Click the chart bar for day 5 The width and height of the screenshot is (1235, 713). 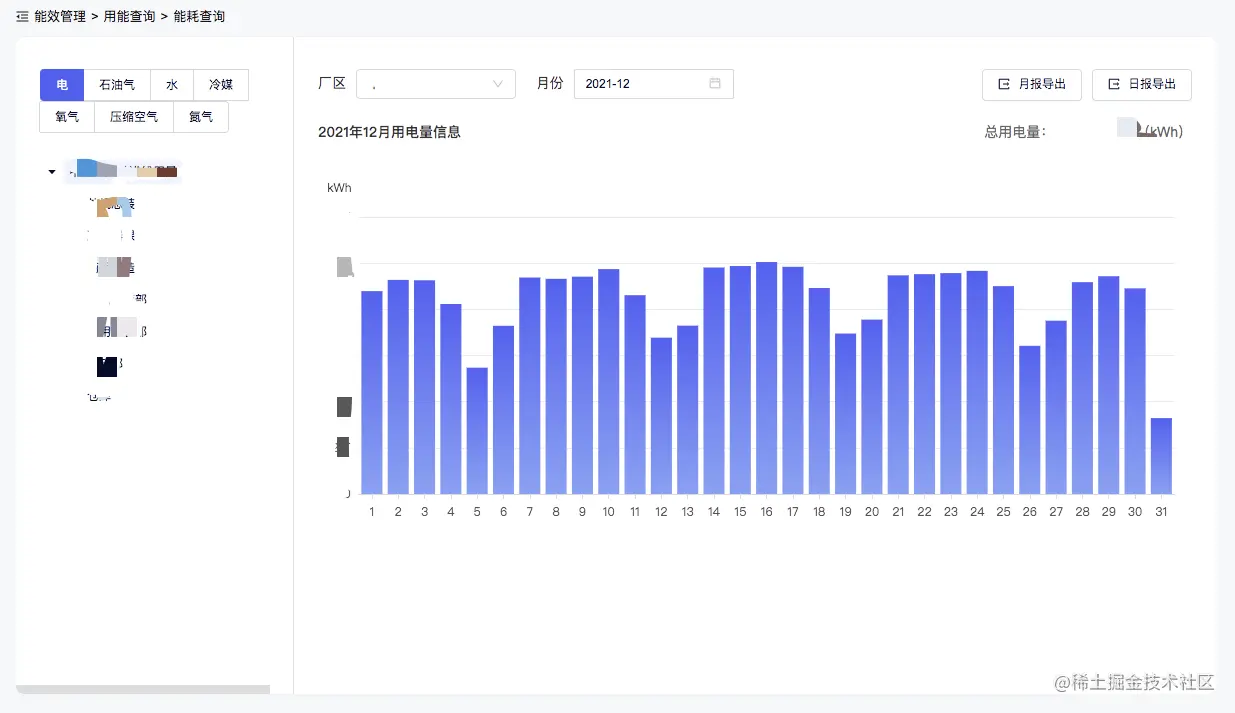477,431
